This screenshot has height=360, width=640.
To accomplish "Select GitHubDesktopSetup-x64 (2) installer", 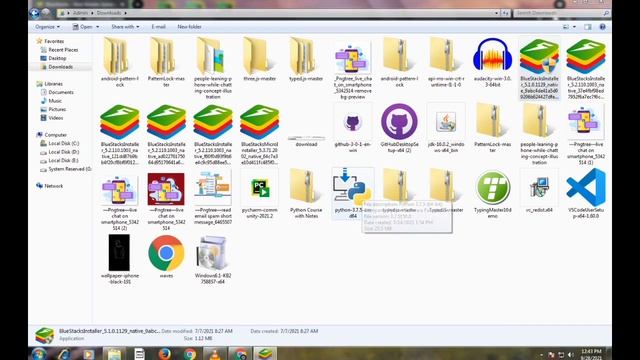I will (399, 128).
